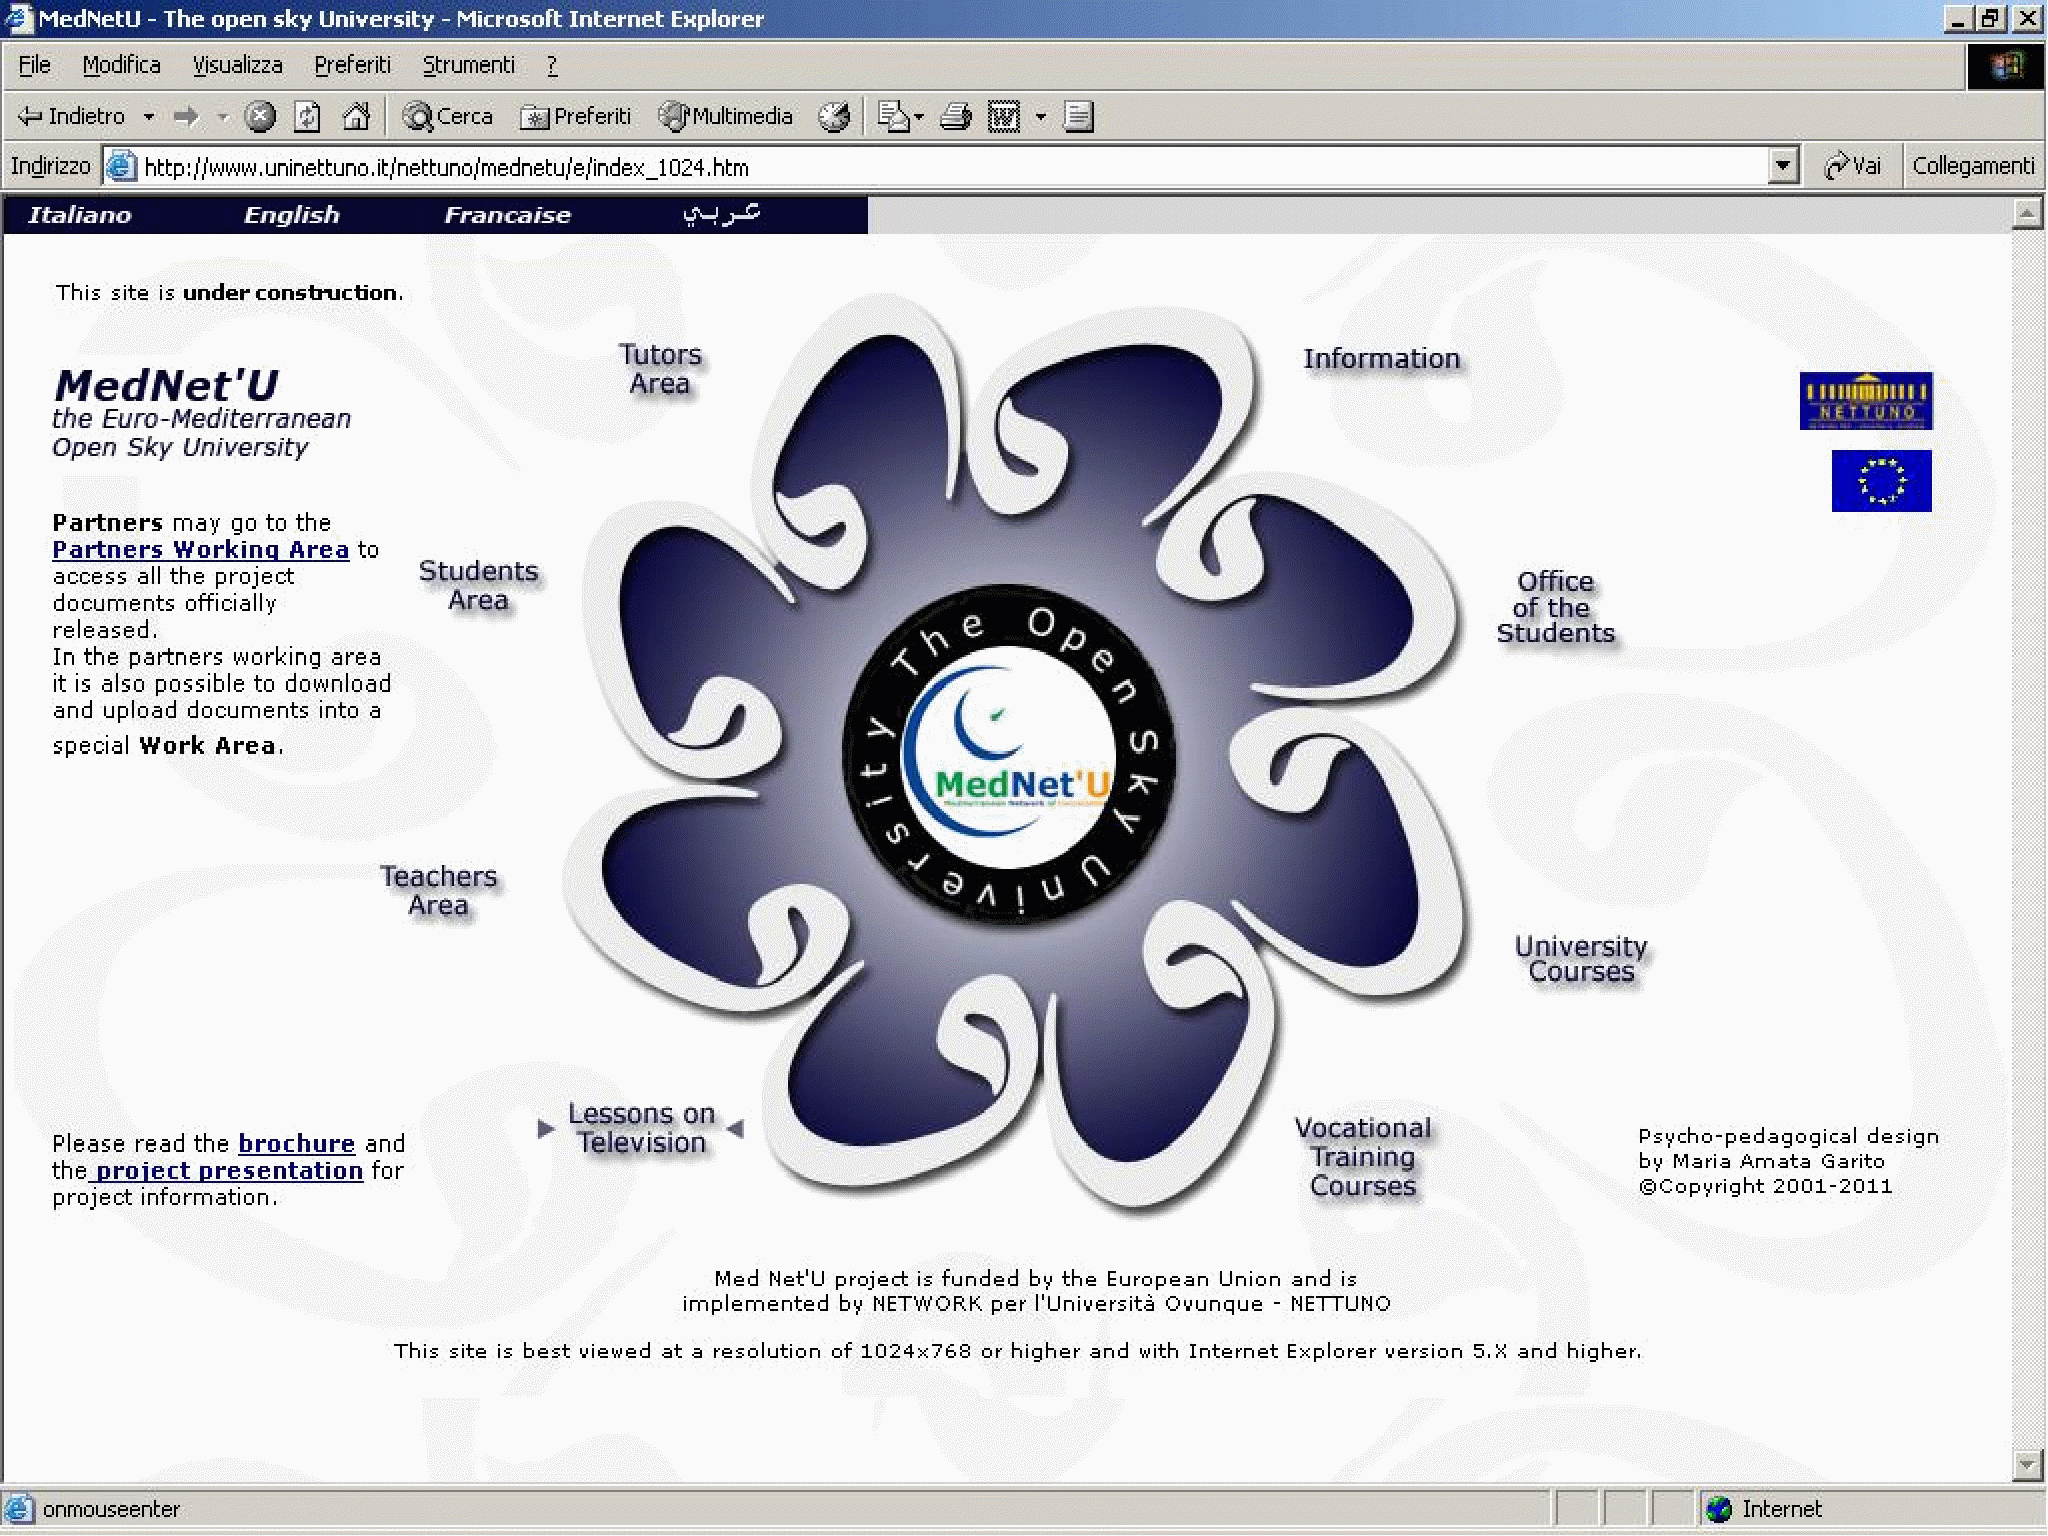Open the Preferiti menu in the menu bar
Screen dimensions: 2048x1536
point(352,65)
